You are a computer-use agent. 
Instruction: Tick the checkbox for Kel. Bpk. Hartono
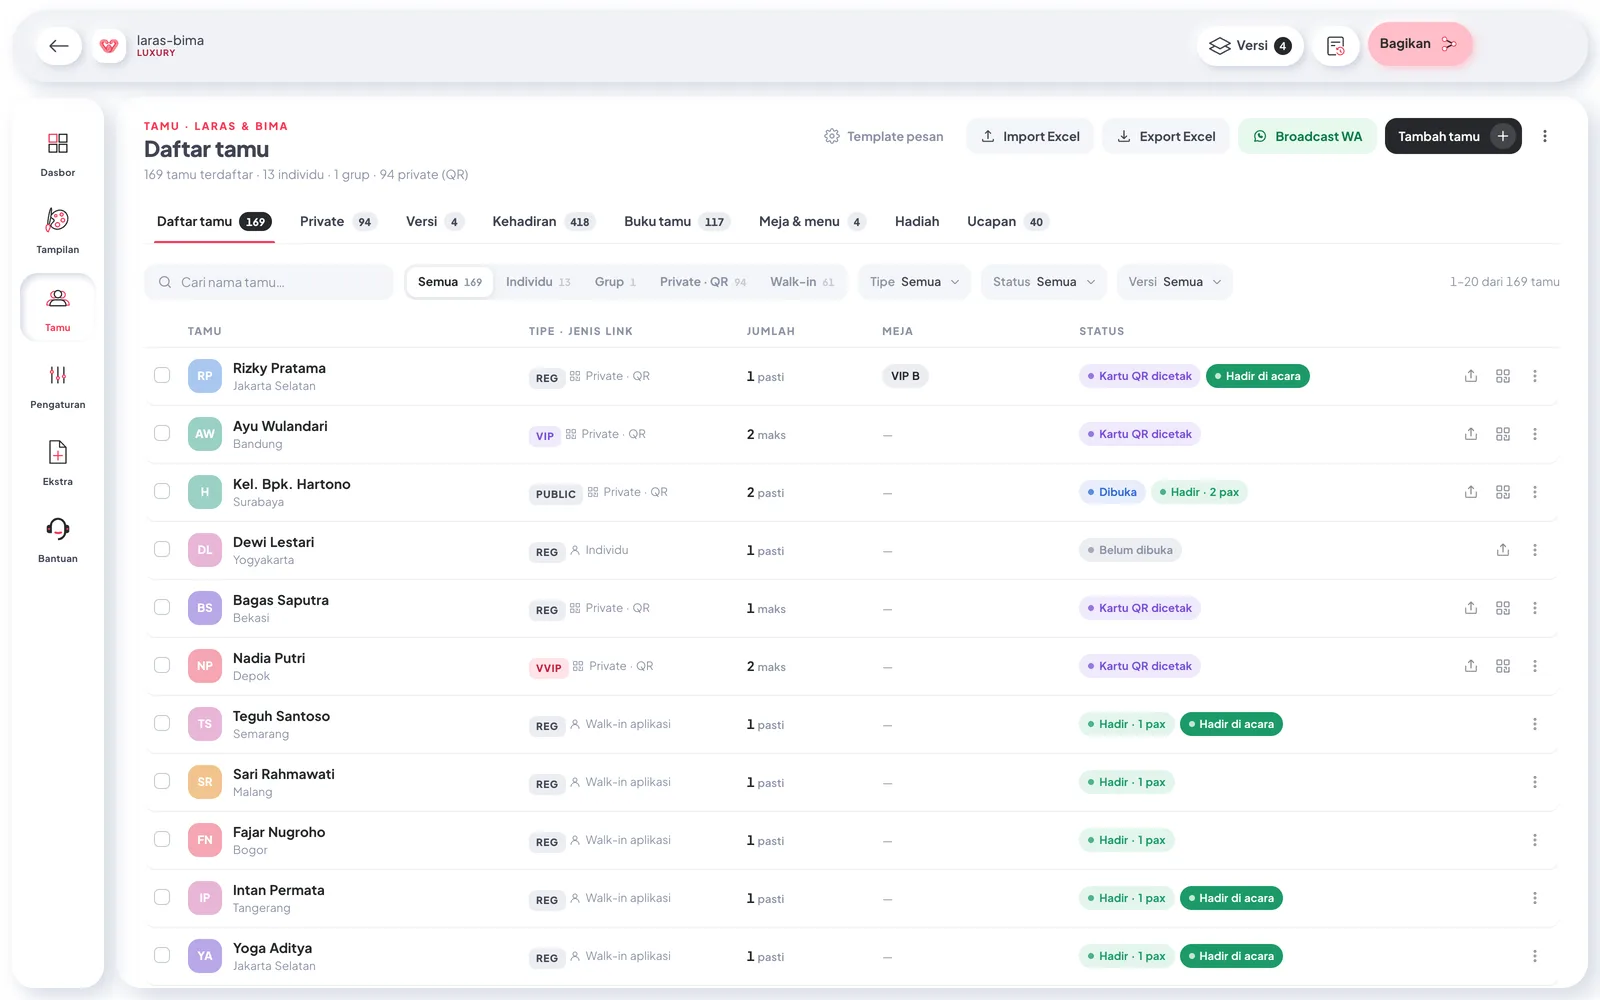(162, 491)
